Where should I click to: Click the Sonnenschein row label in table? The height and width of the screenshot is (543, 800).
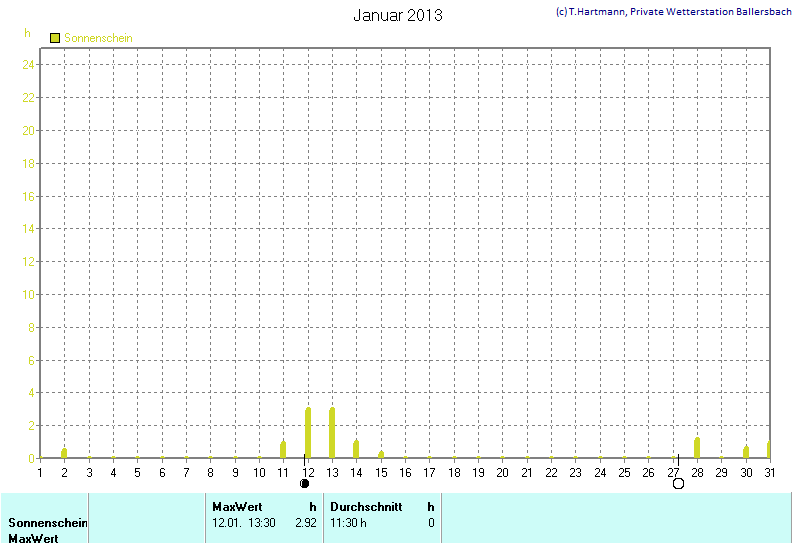pos(48,523)
